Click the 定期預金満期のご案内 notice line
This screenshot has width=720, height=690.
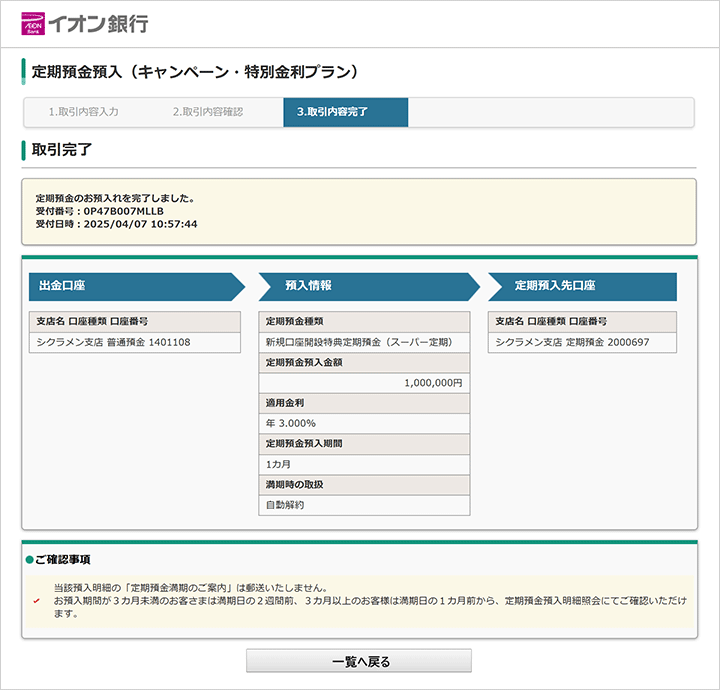(x=191, y=588)
